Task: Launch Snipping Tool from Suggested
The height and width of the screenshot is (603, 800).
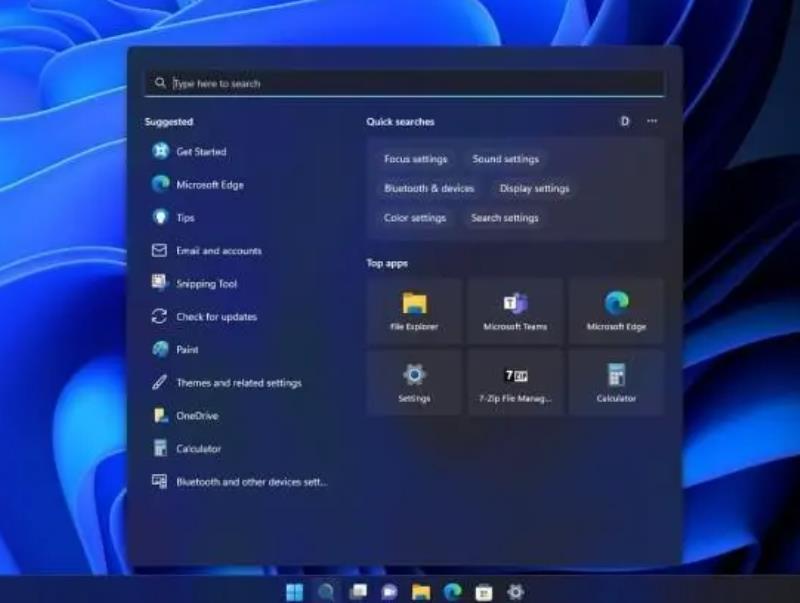Action: pos(194,284)
